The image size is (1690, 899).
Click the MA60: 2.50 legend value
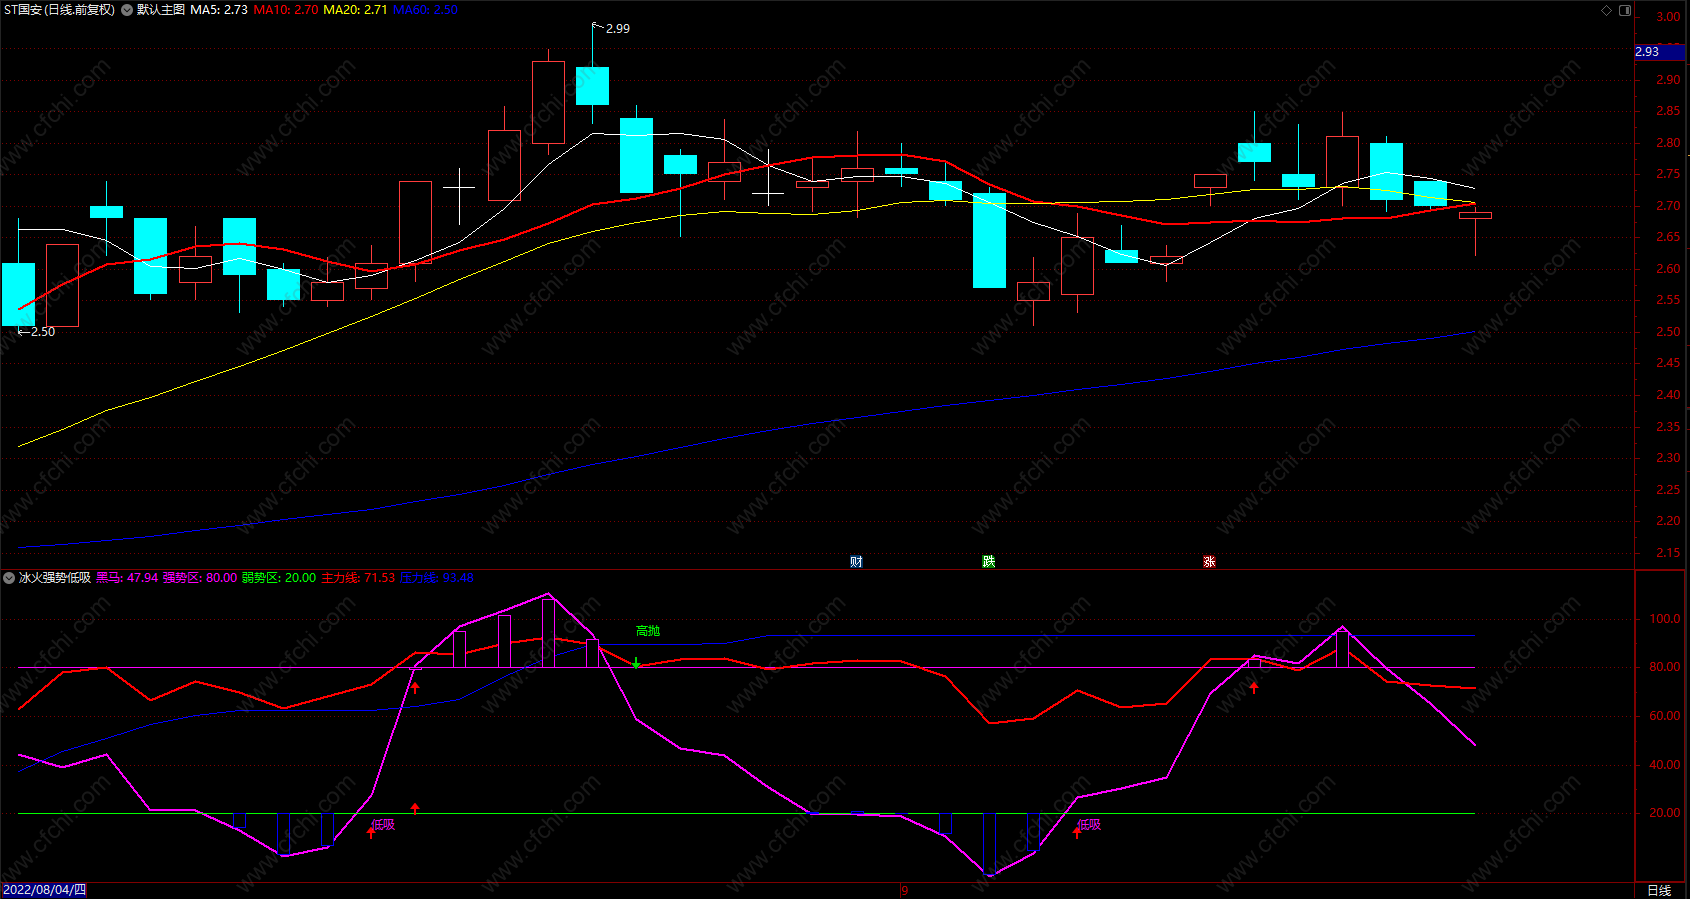click(x=425, y=10)
